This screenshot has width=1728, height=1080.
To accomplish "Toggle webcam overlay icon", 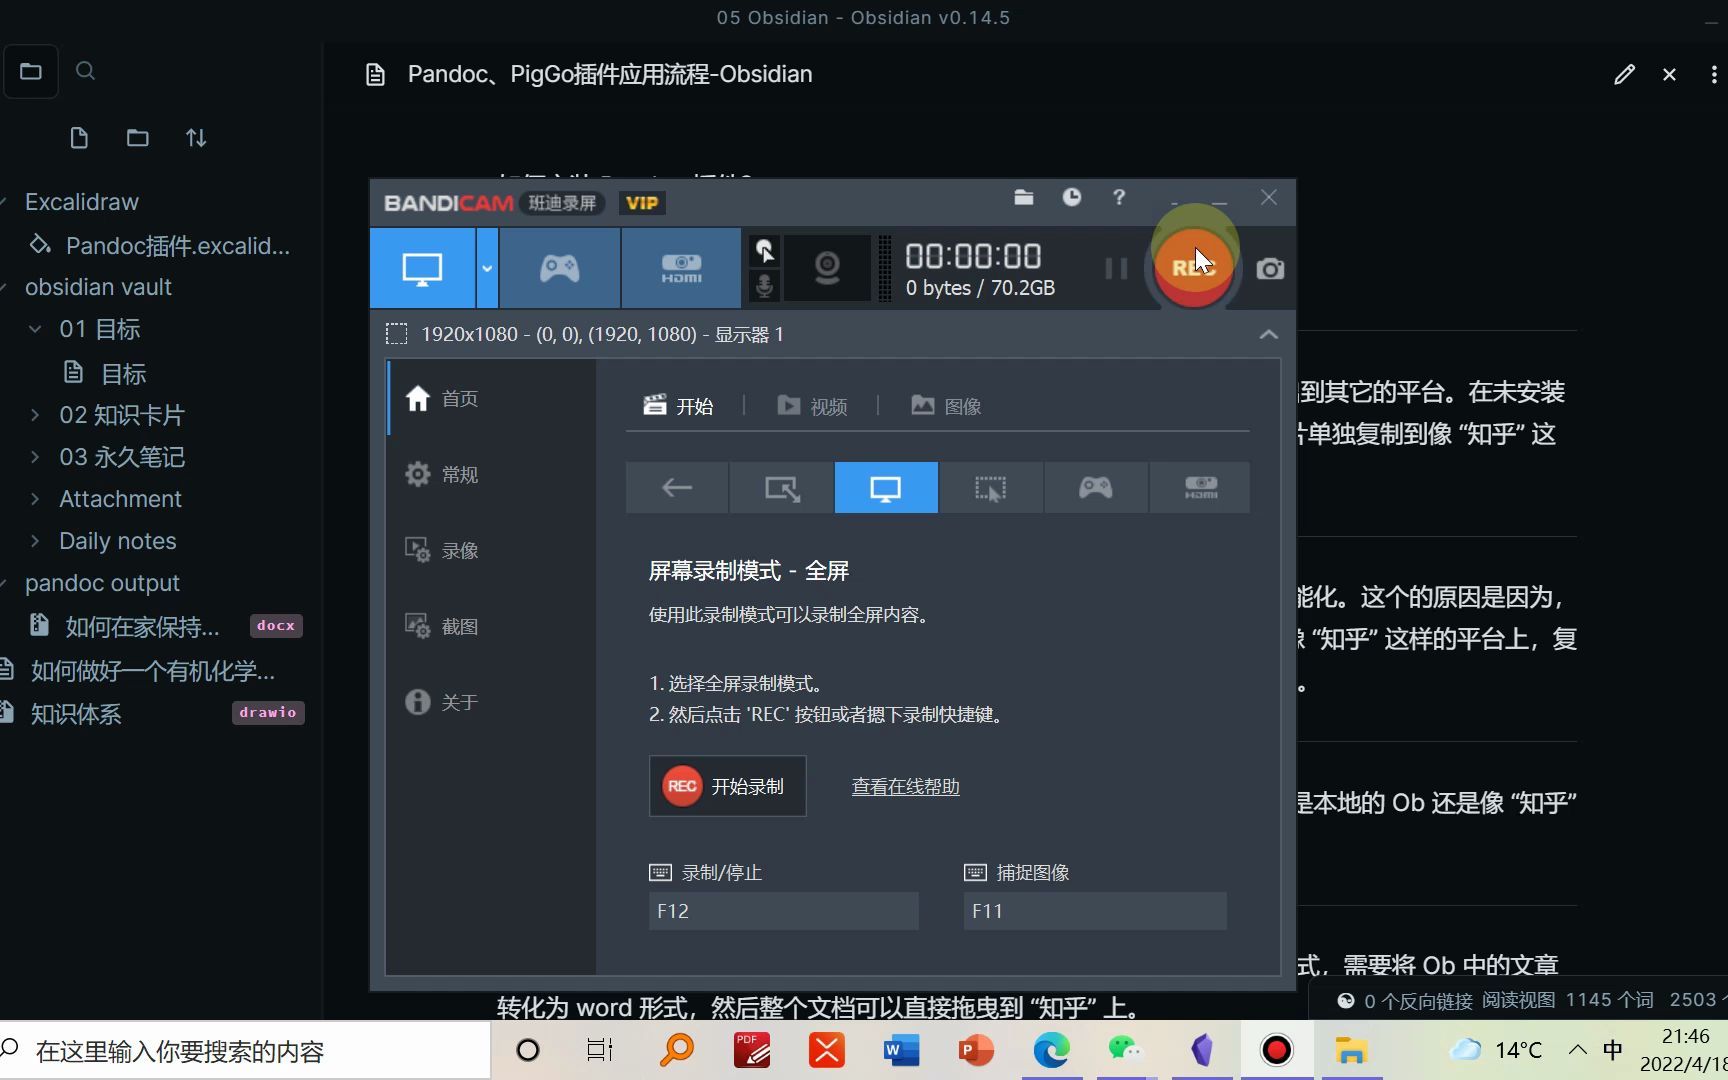I will pos(827,268).
